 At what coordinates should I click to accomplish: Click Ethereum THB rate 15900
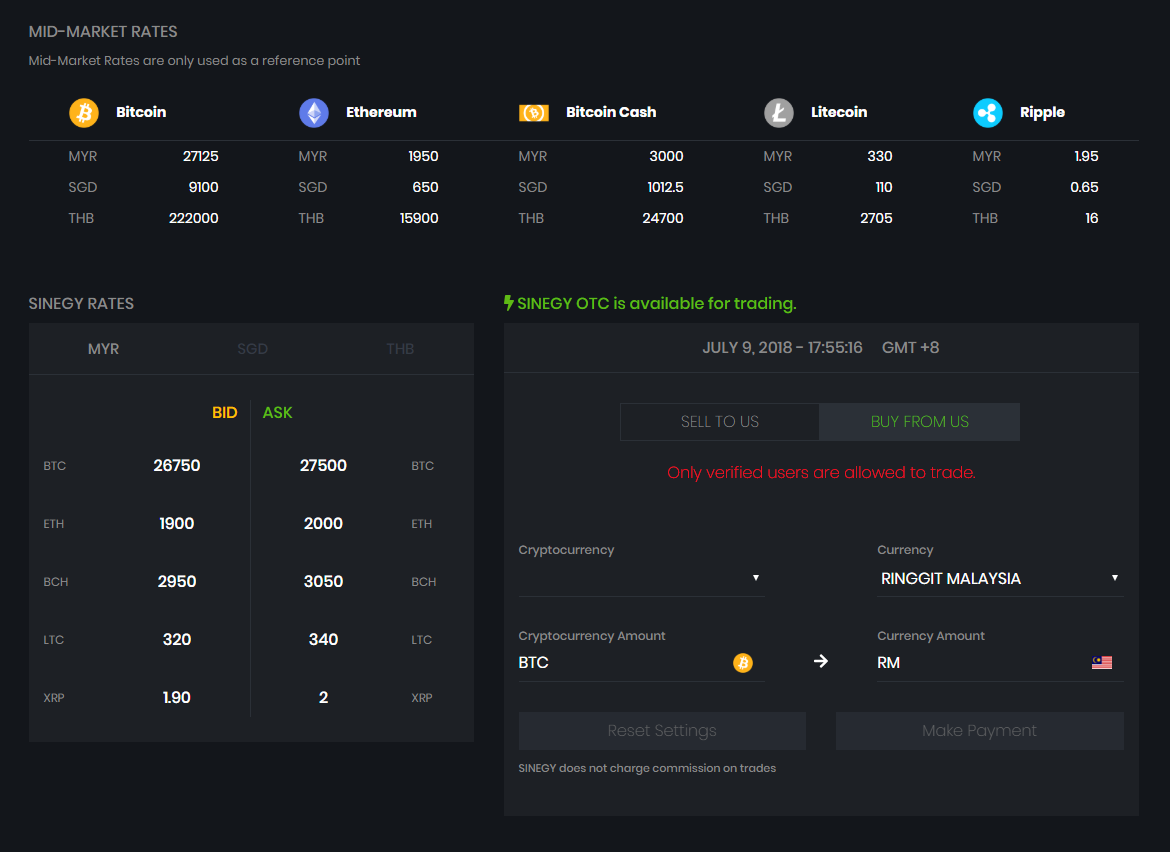point(419,218)
